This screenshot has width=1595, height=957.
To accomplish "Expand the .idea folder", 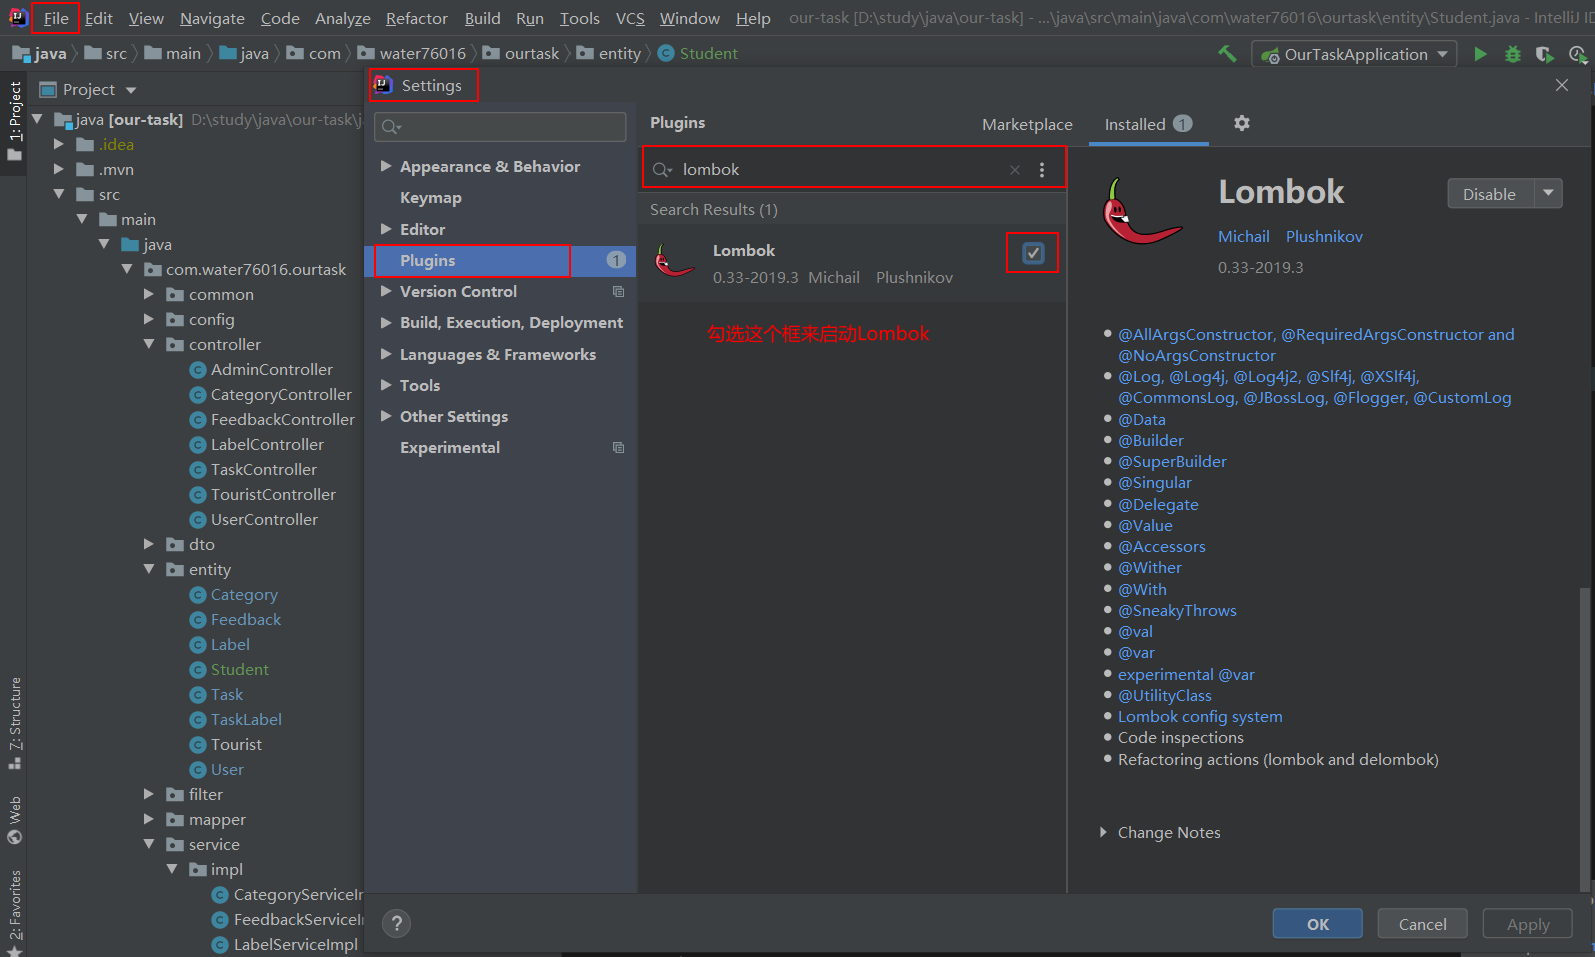I will click(x=59, y=145).
